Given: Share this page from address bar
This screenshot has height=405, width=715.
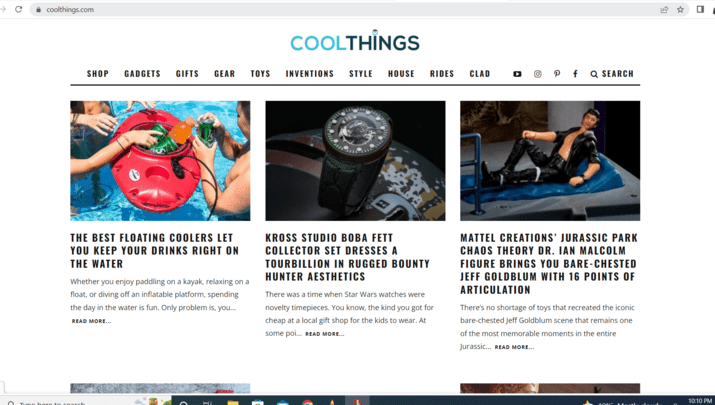Looking at the screenshot, I should [x=664, y=9].
